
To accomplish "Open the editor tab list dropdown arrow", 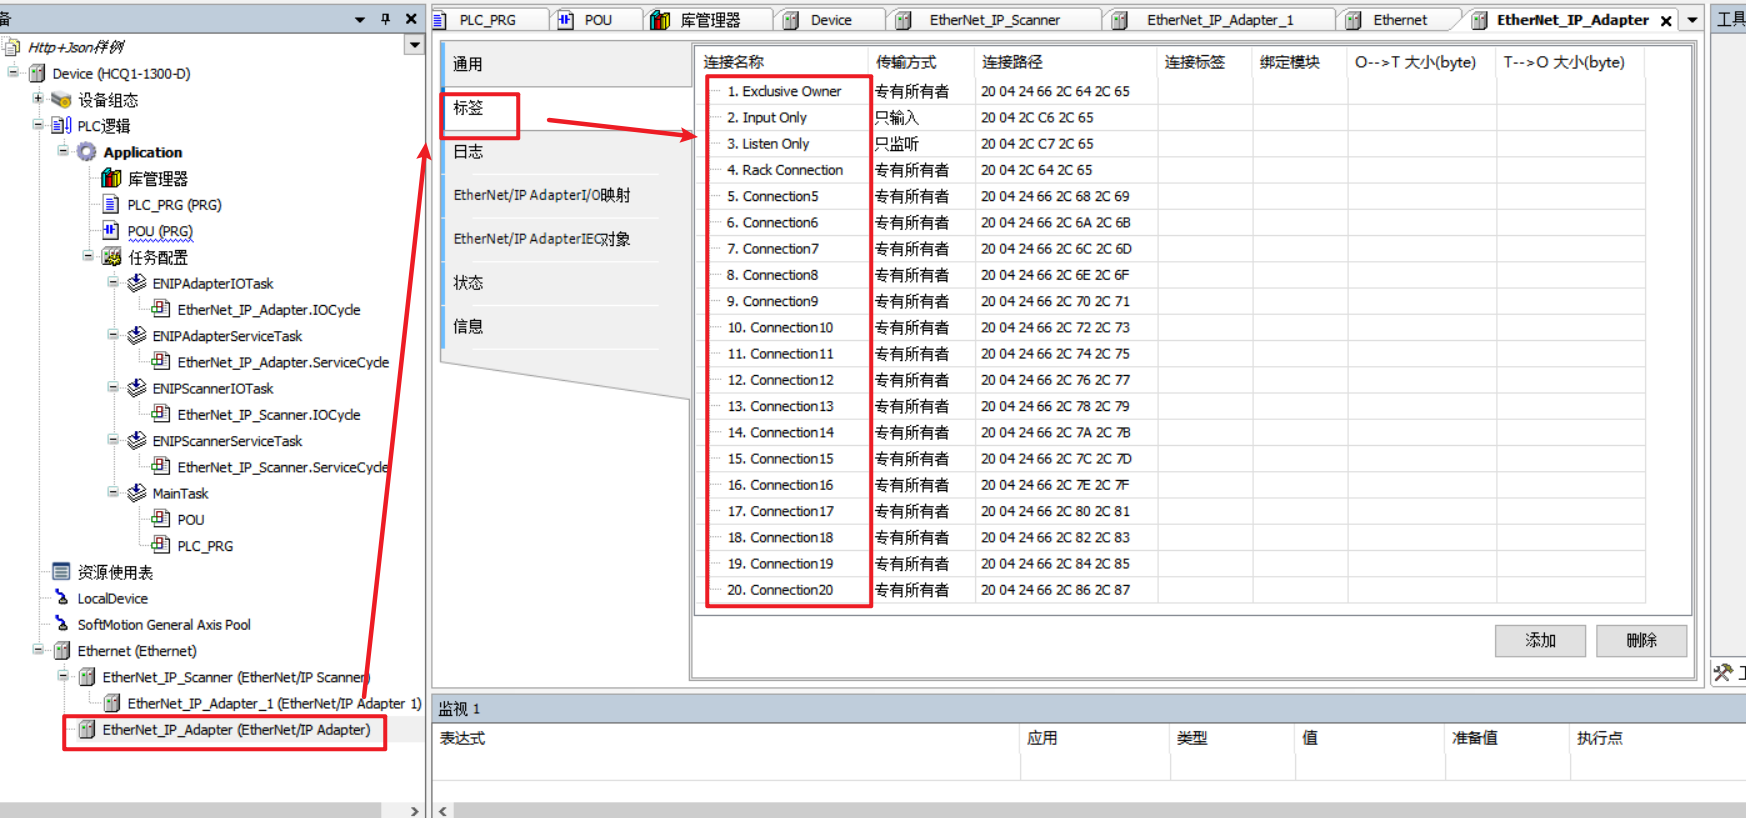I will point(1692,20).
